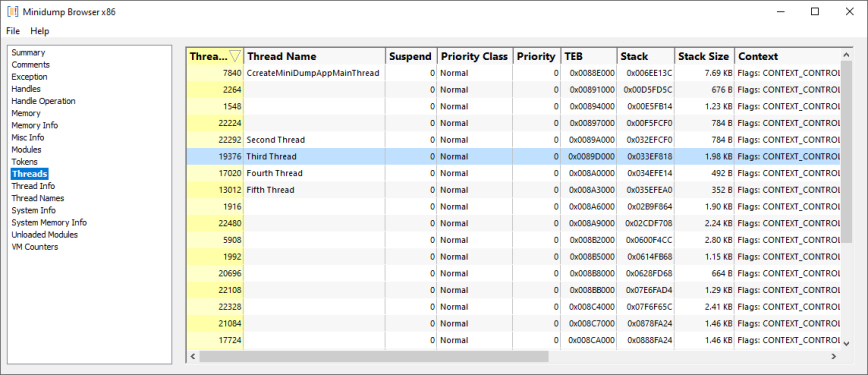Viewport: 868px width, 375px height.
Task: Select the Third Thread row
Action: point(514,156)
